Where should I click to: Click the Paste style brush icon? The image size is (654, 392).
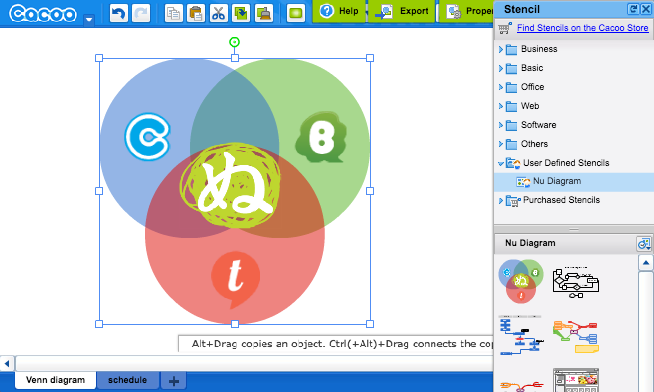pos(264,13)
